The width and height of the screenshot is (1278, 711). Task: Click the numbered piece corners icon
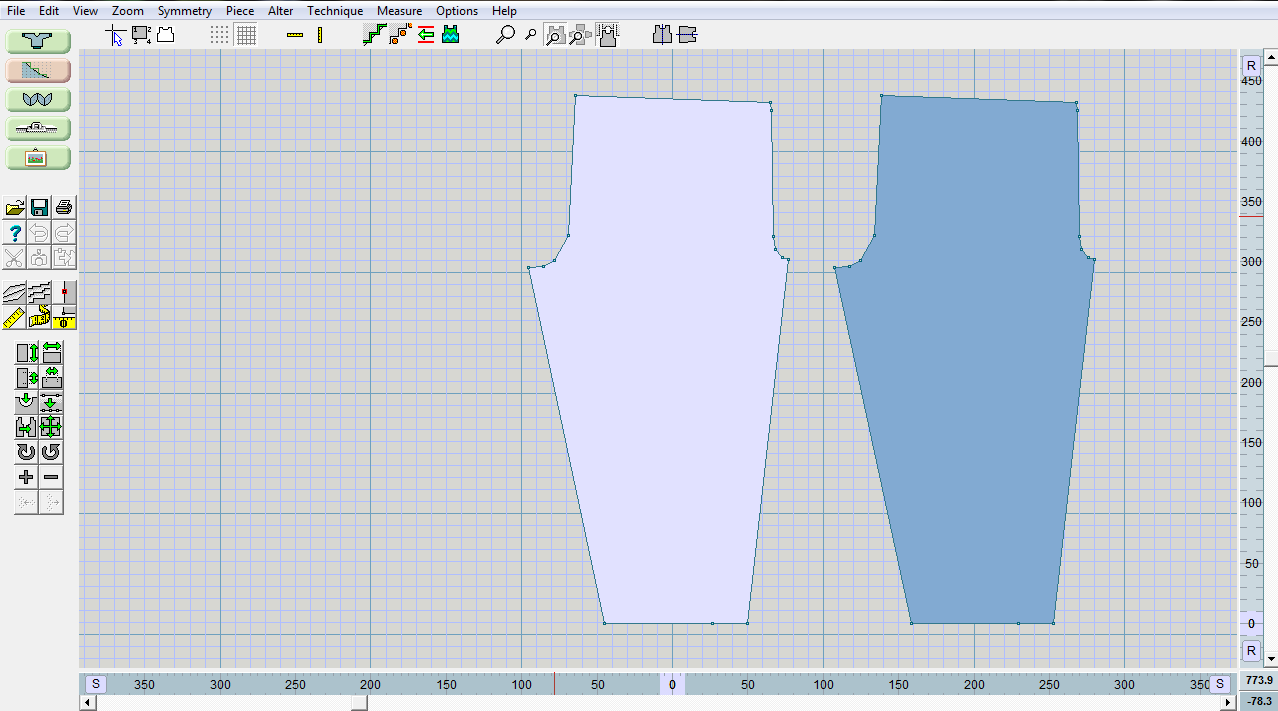pyautogui.click(x=141, y=35)
